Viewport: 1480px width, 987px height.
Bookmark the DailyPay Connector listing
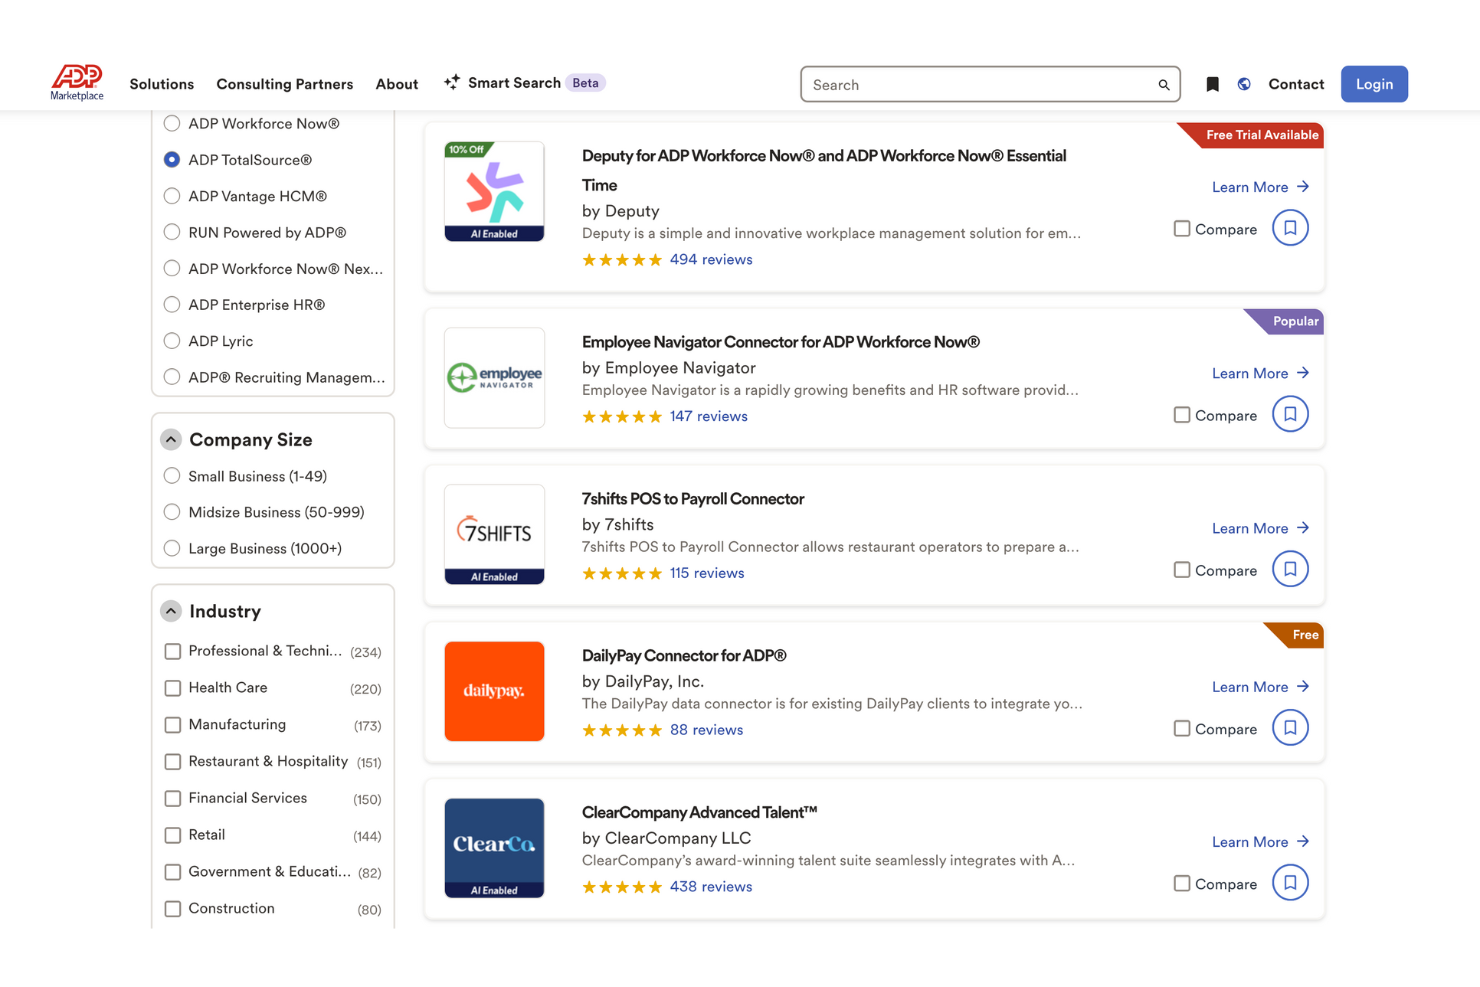(1290, 728)
